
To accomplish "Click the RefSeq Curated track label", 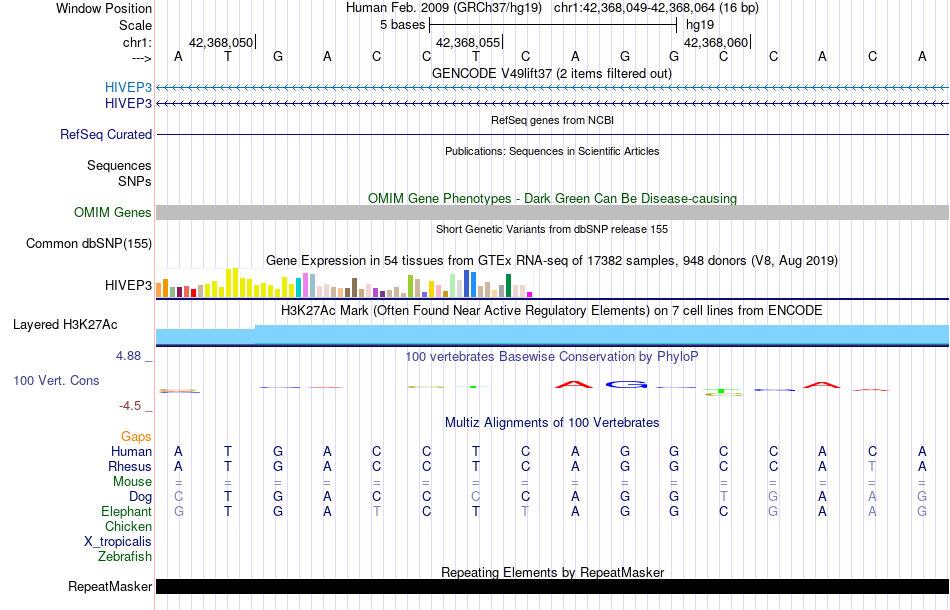I will (x=106, y=134).
